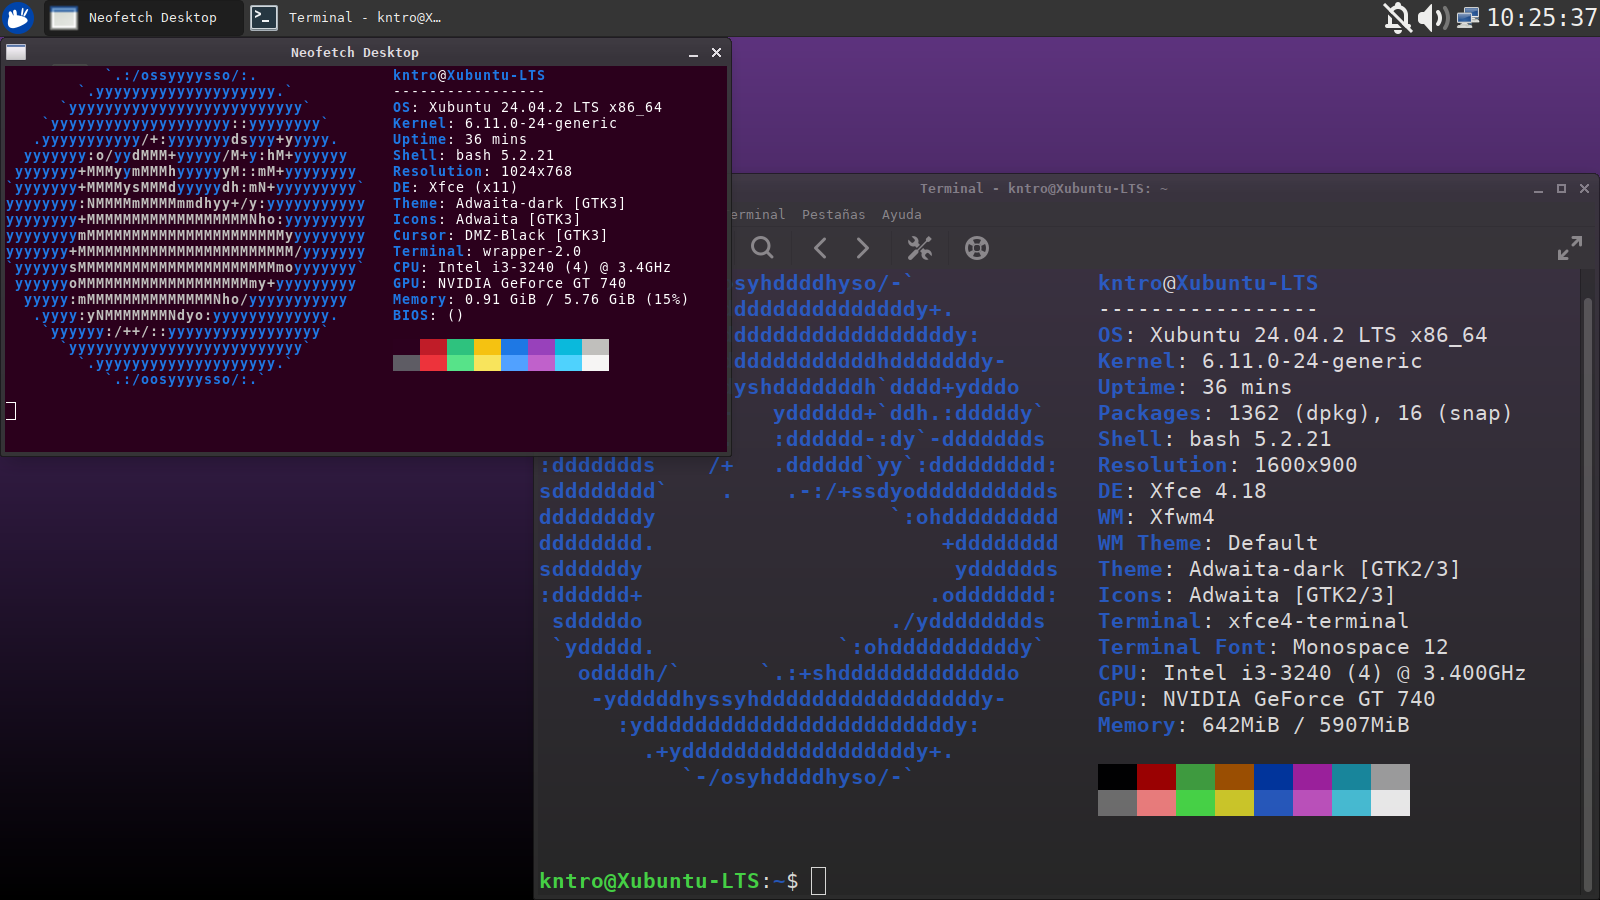
Task: Click the Packages line in Terminal output
Action: coord(1305,413)
